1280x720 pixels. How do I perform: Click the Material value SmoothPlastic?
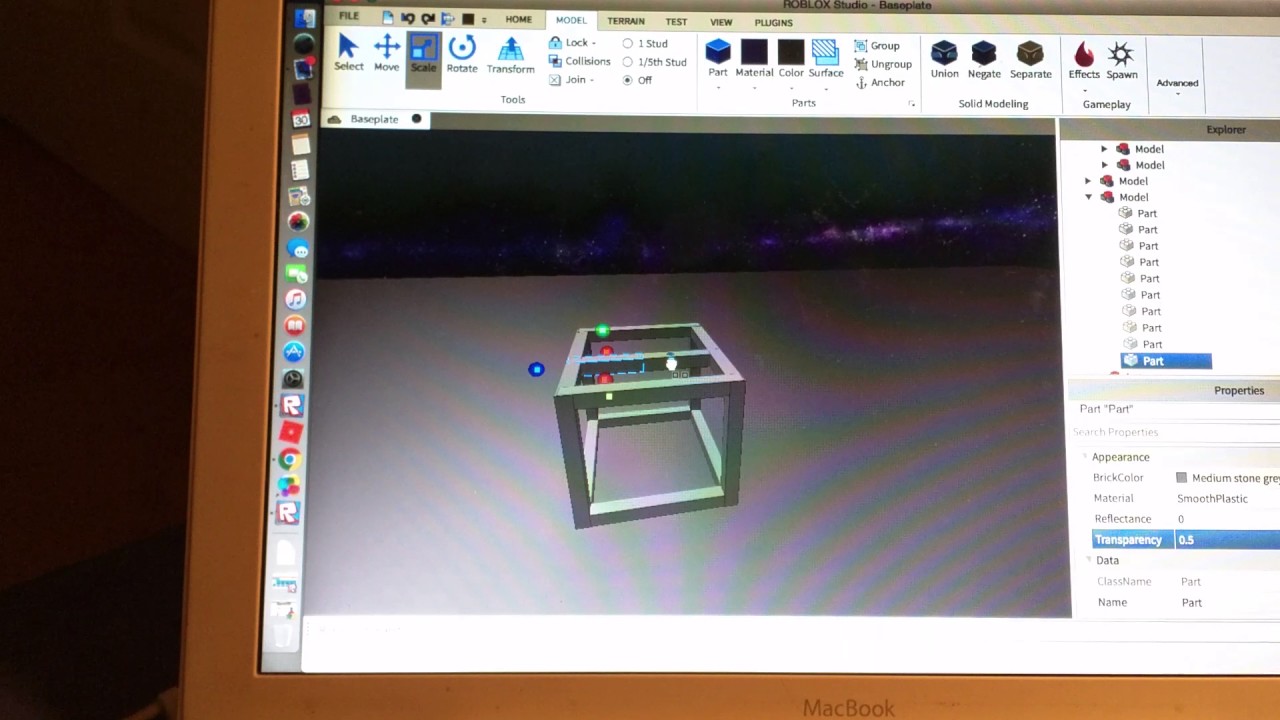1212,498
